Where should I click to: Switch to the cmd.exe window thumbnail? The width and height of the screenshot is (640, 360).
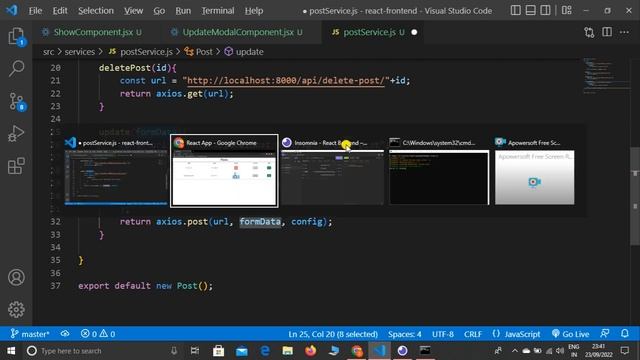click(x=439, y=171)
